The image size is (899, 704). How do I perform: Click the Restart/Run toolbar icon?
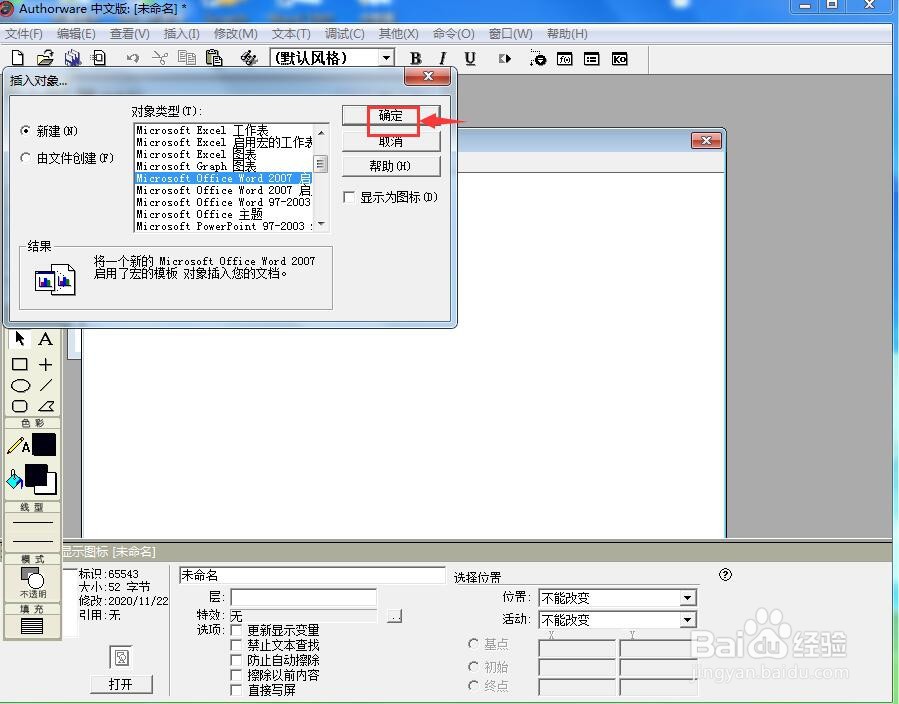click(x=505, y=58)
